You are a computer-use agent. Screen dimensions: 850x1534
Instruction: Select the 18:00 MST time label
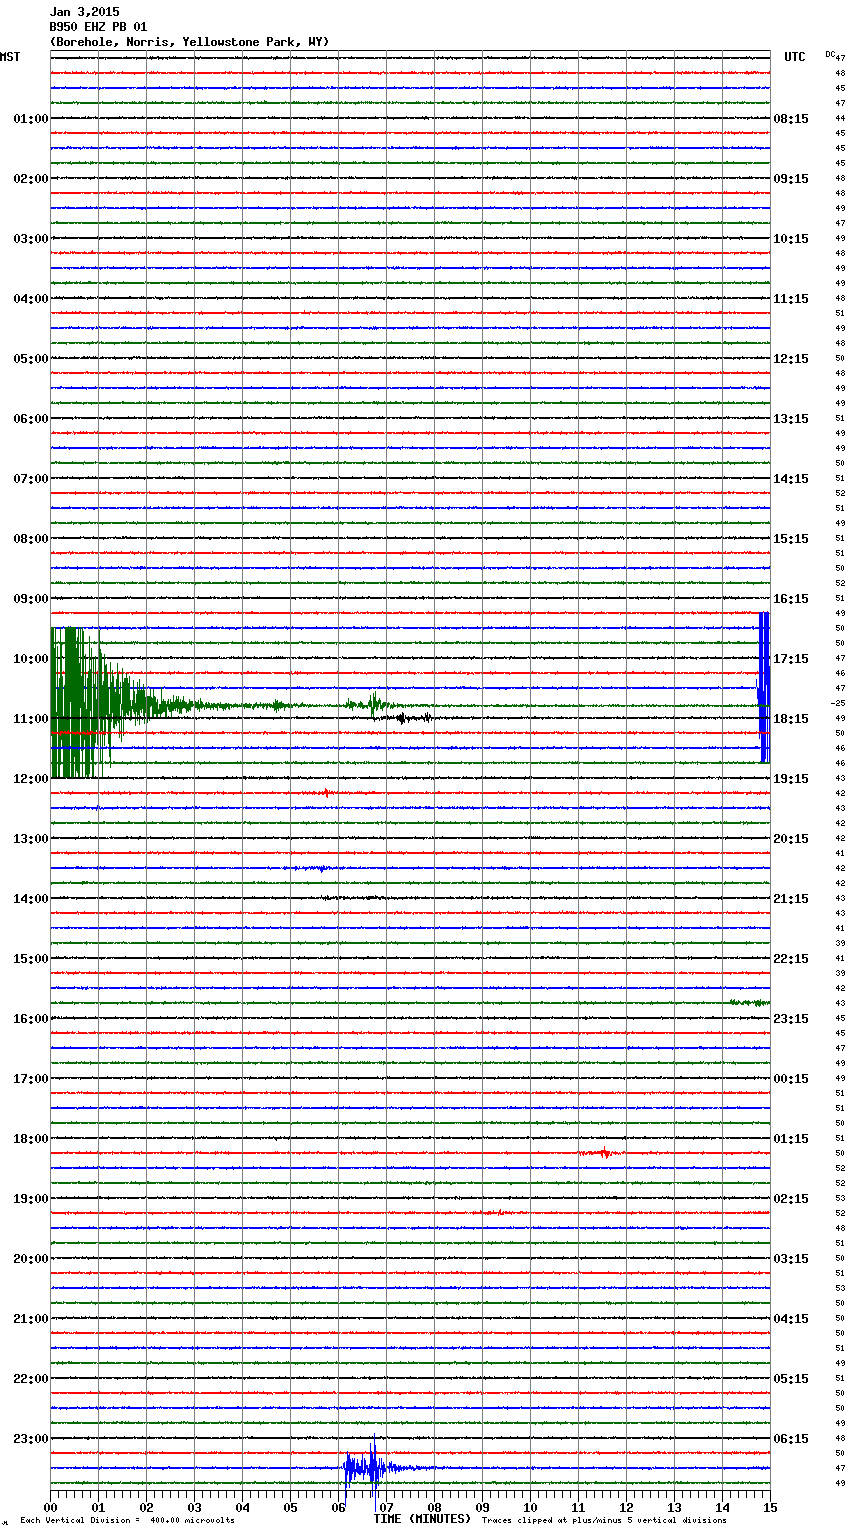pos(31,1139)
